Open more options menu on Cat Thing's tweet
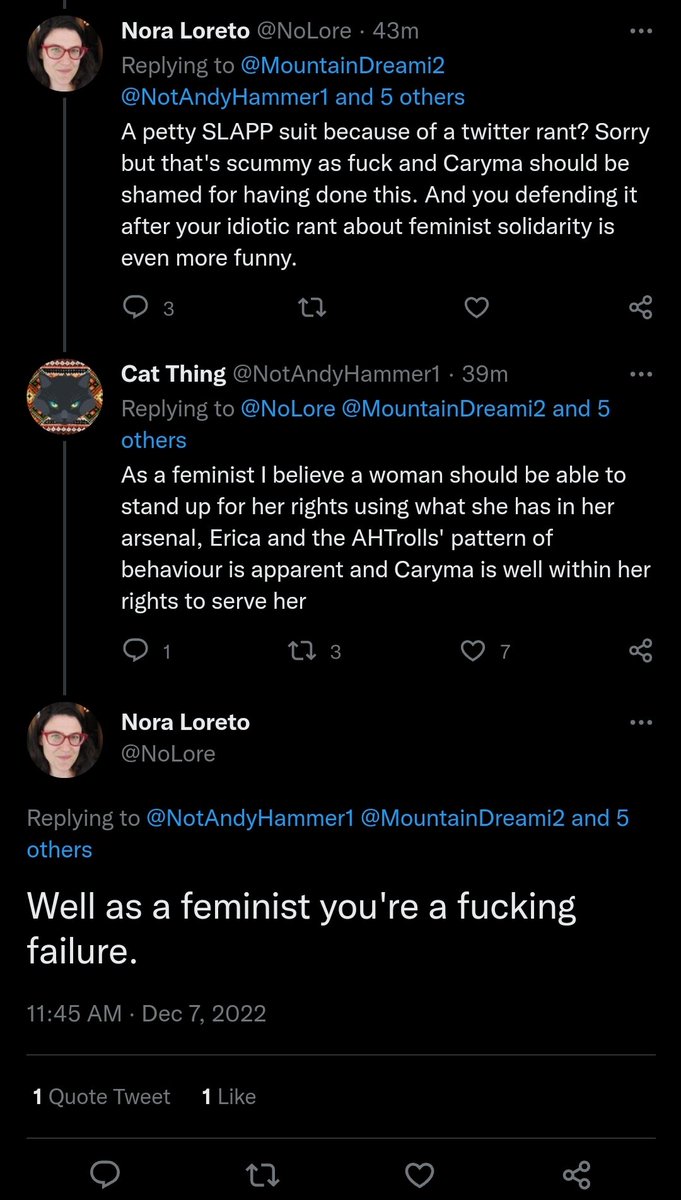The image size is (681, 1200). [x=640, y=374]
